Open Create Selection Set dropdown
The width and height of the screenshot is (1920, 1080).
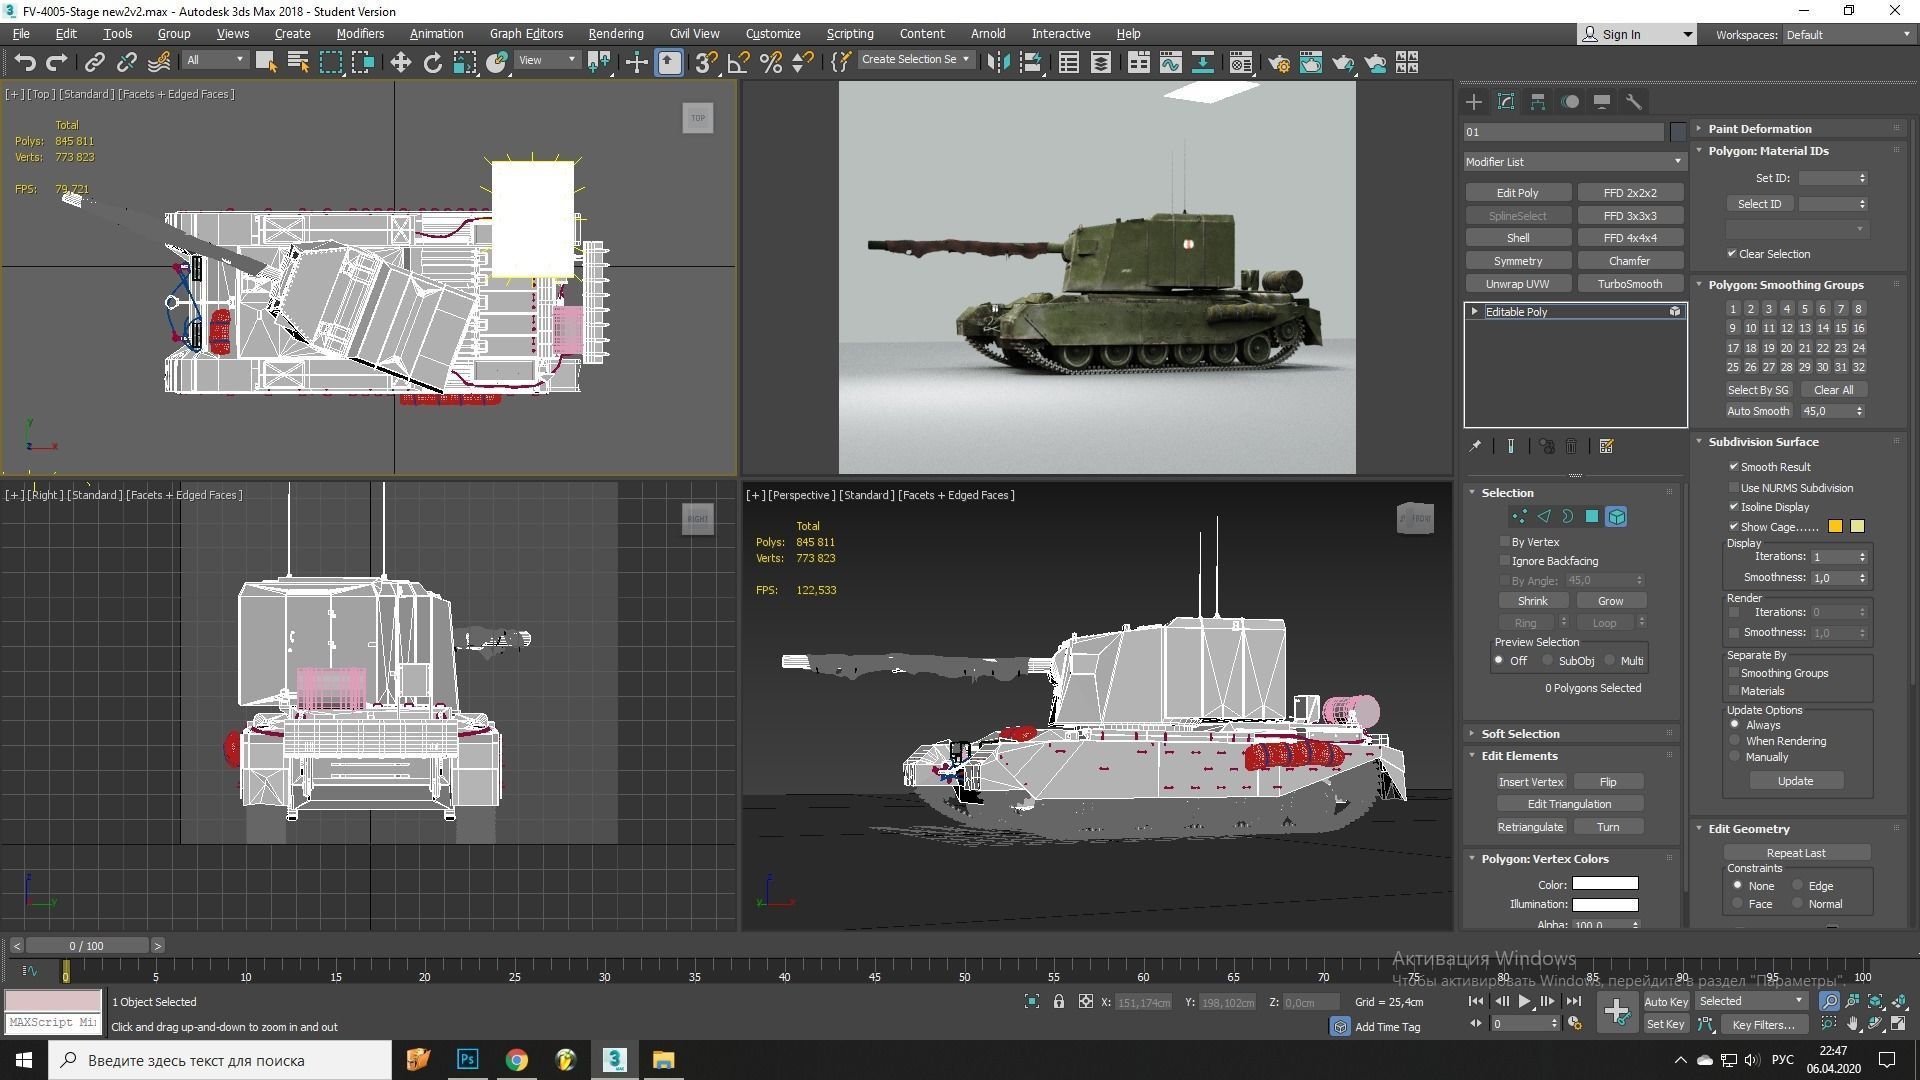pos(915,60)
